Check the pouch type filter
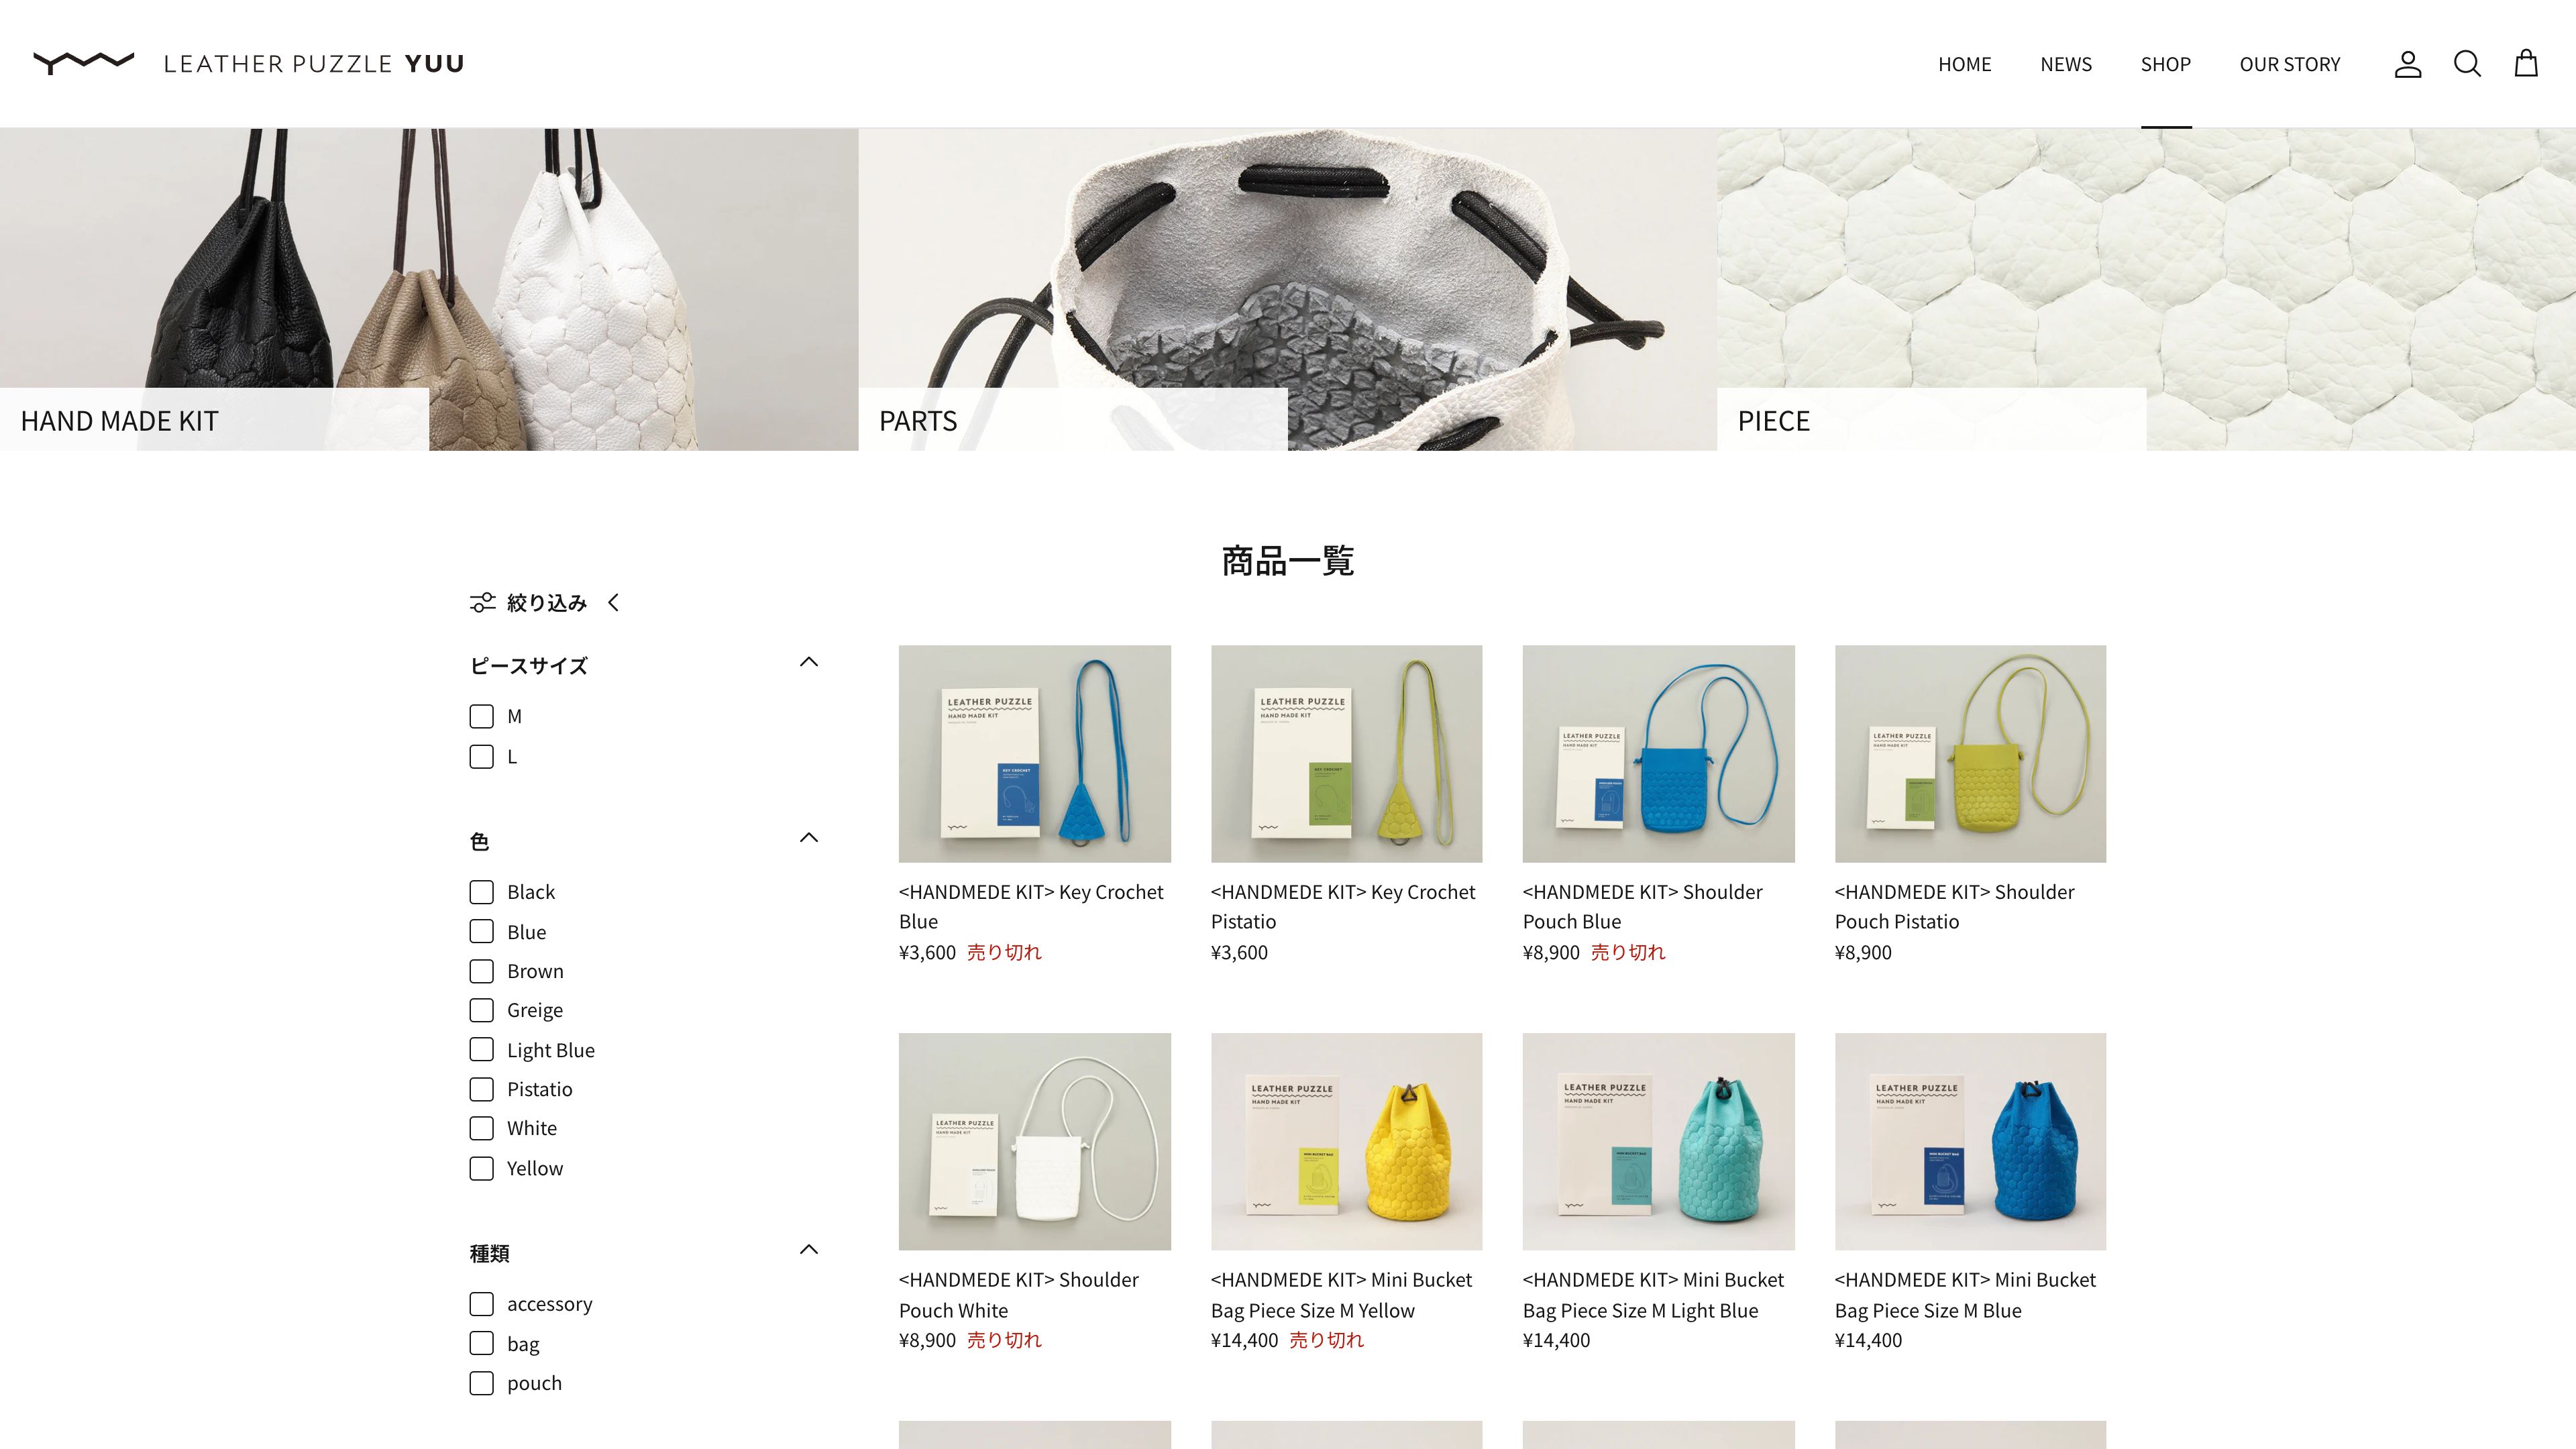Image resolution: width=2576 pixels, height=1449 pixels. coord(481,1383)
